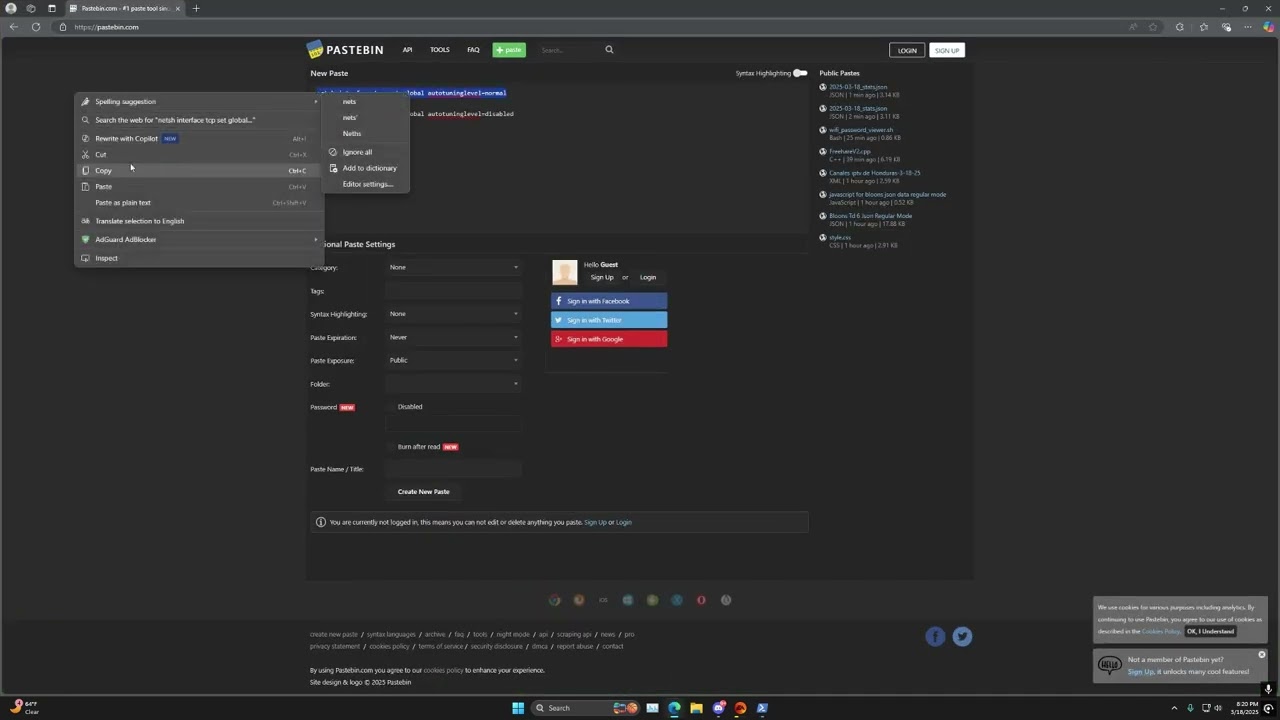The height and width of the screenshot is (720, 1280).
Task: Click Sign in with Google button
Action: [x=609, y=339]
